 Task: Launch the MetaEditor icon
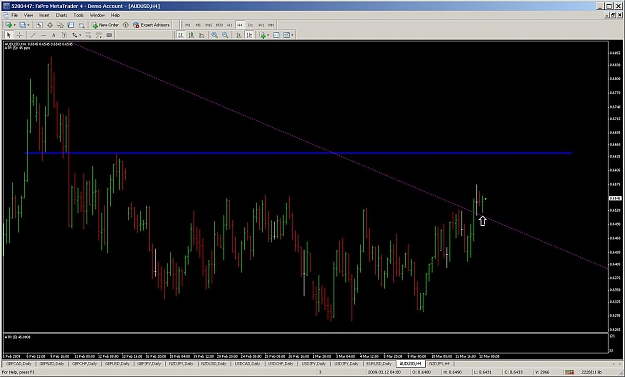[x=126, y=25]
